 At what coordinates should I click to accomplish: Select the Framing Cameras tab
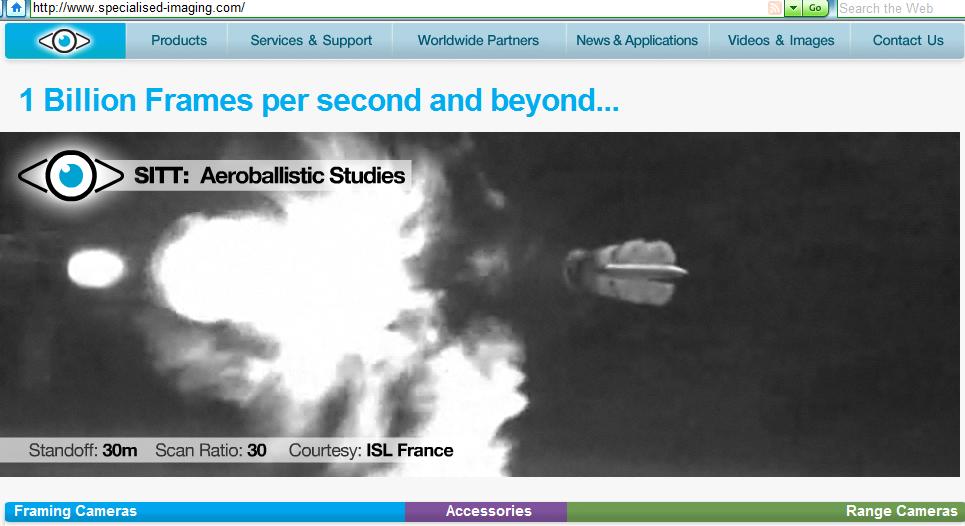(76, 511)
